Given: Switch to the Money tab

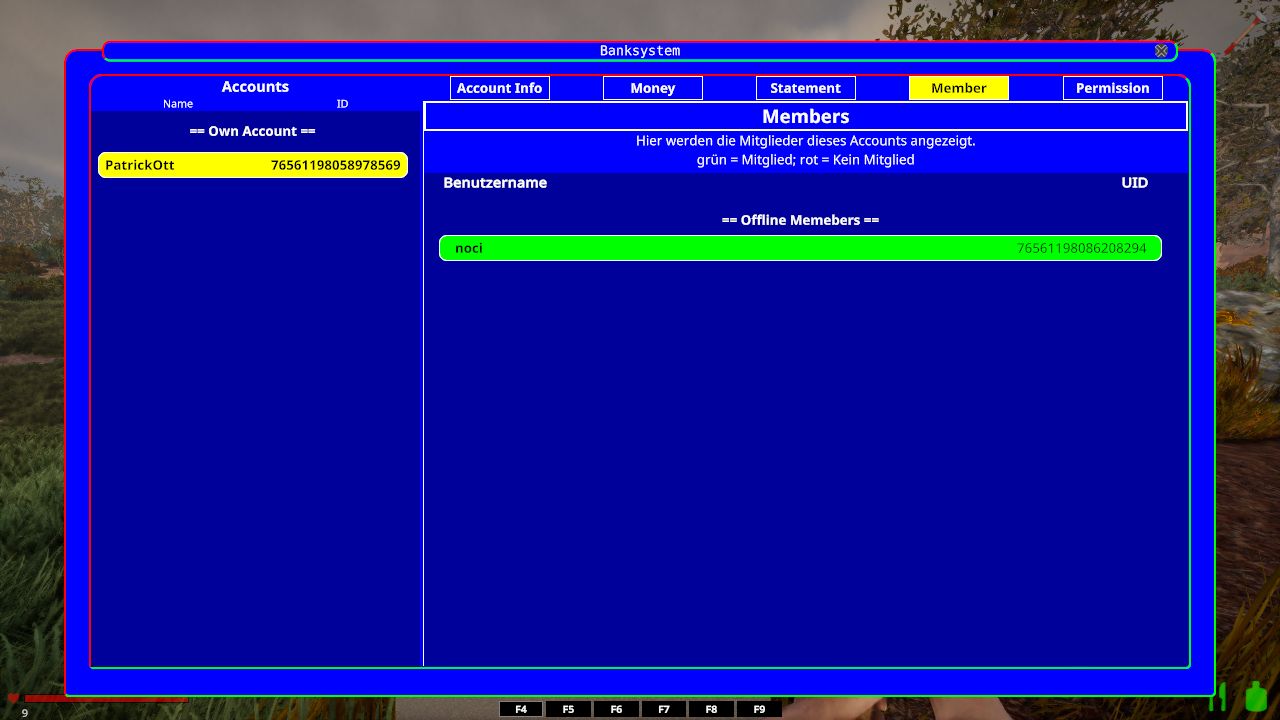Looking at the screenshot, I should pos(652,88).
